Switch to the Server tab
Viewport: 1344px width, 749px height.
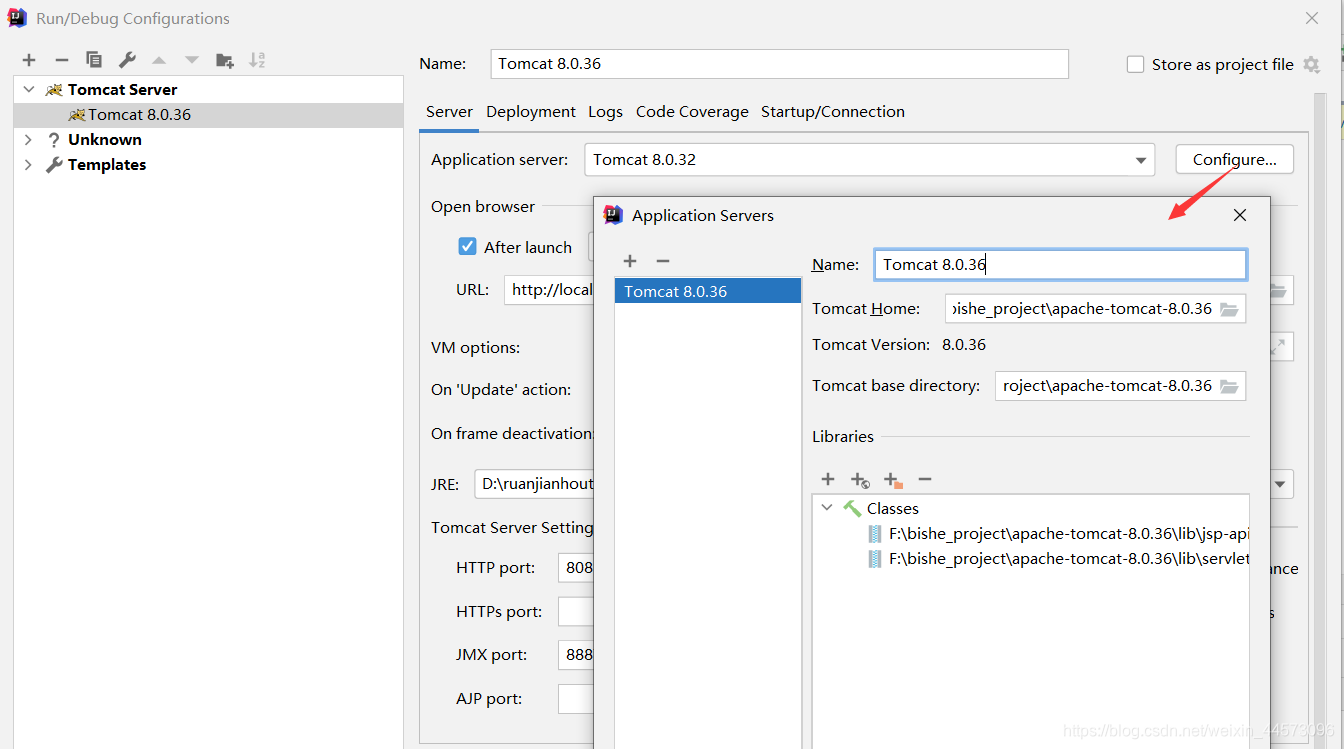449,112
